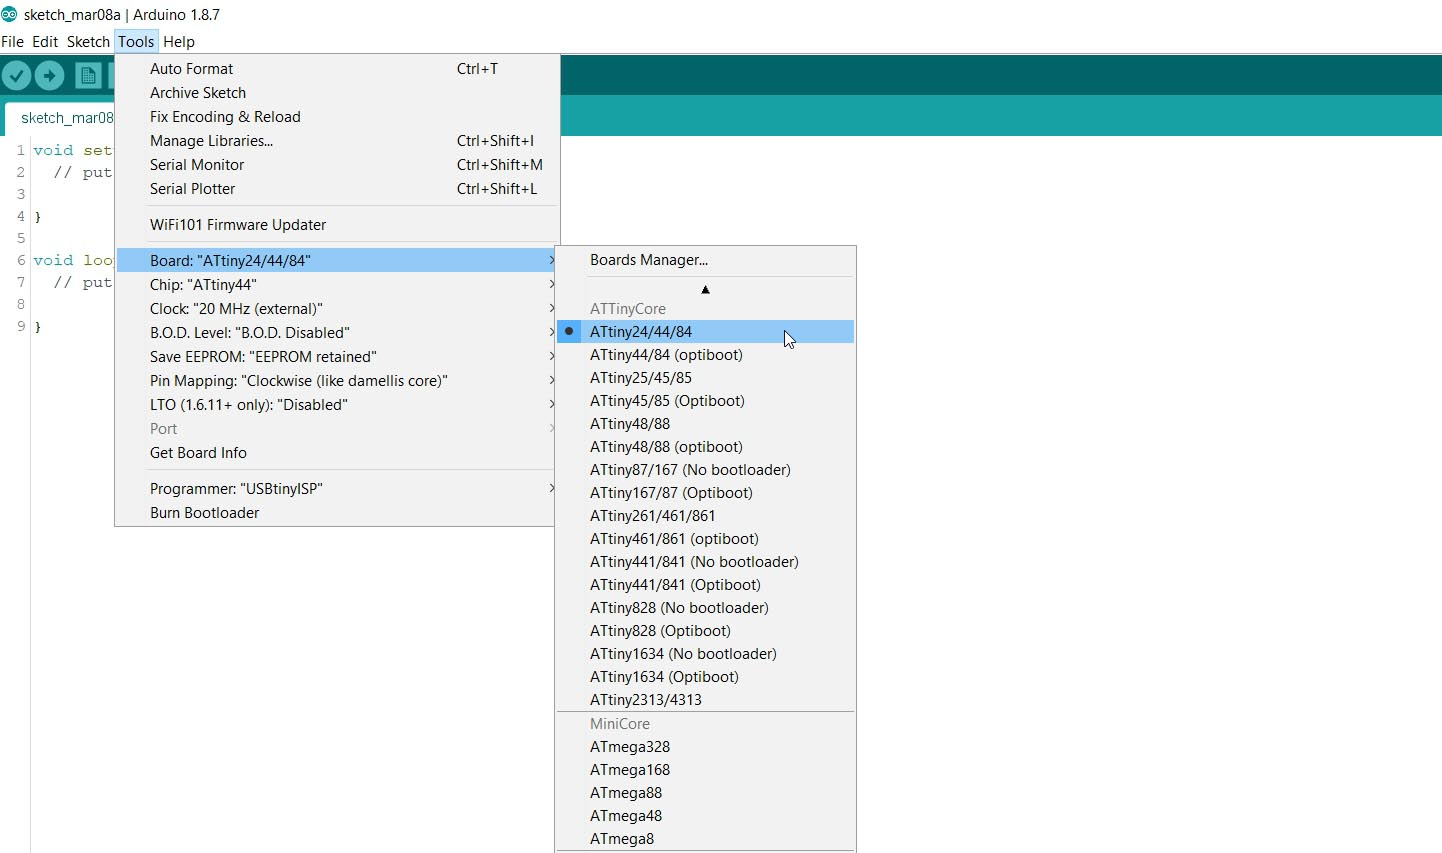Select ATmega328 under MiniCore
The width and height of the screenshot is (1442, 853).
705,746
